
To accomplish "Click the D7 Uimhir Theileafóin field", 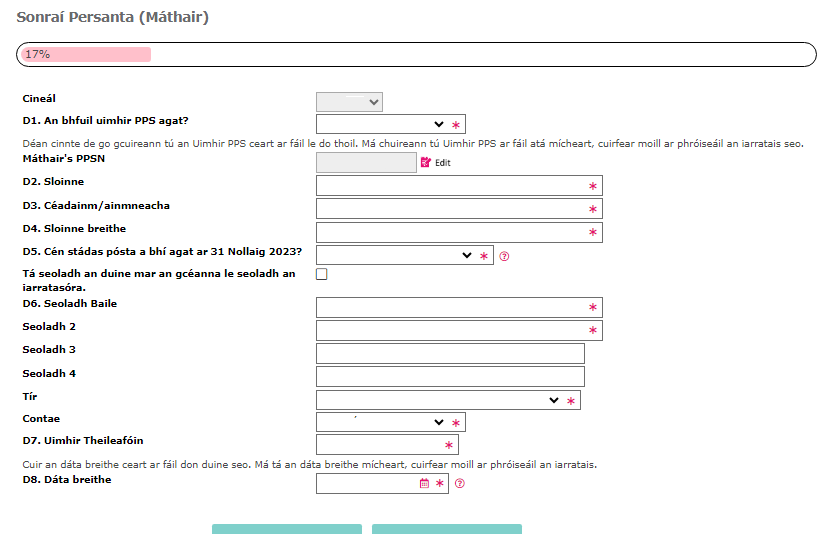I will (x=378, y=445).
